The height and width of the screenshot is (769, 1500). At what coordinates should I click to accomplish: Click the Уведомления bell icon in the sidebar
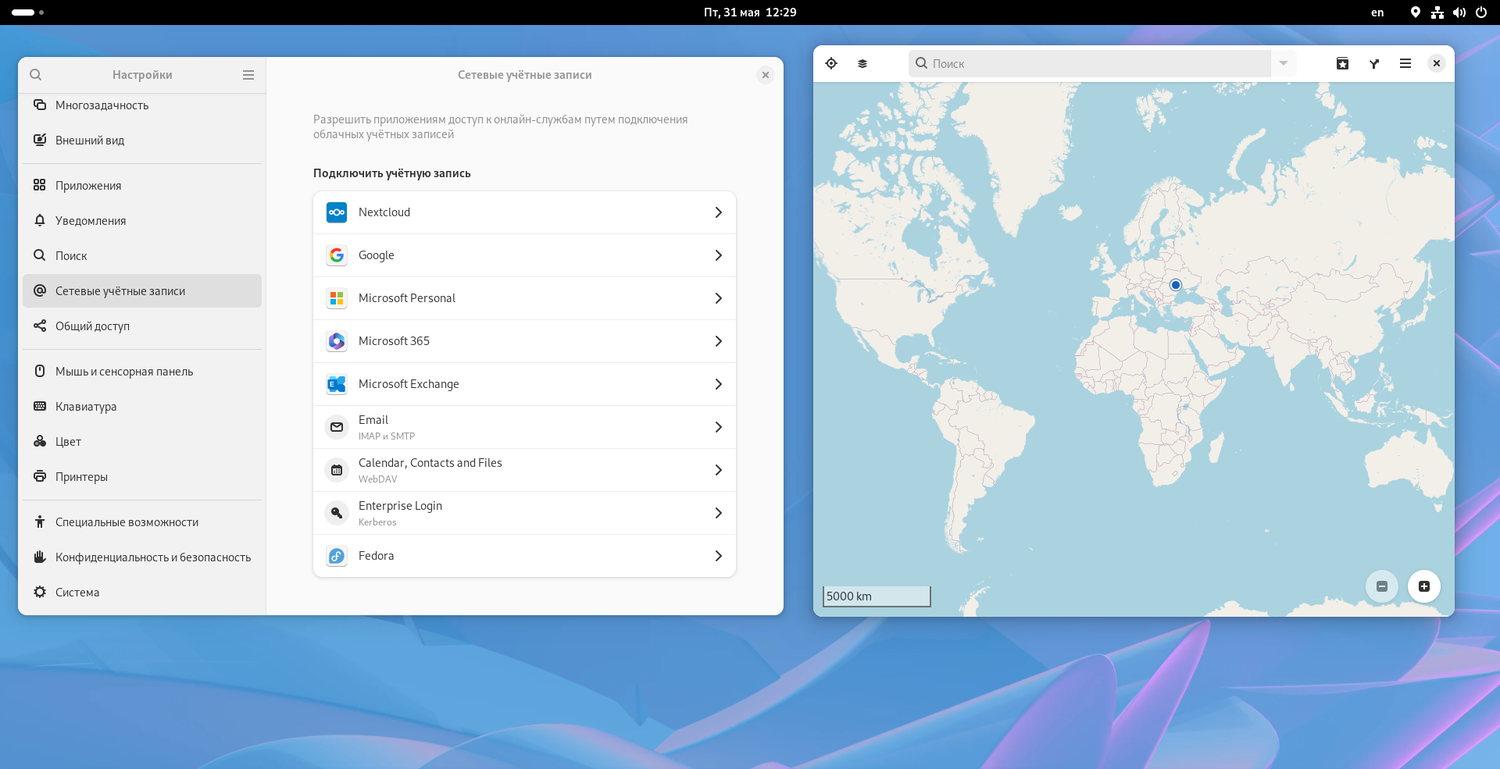coord(40,220)
